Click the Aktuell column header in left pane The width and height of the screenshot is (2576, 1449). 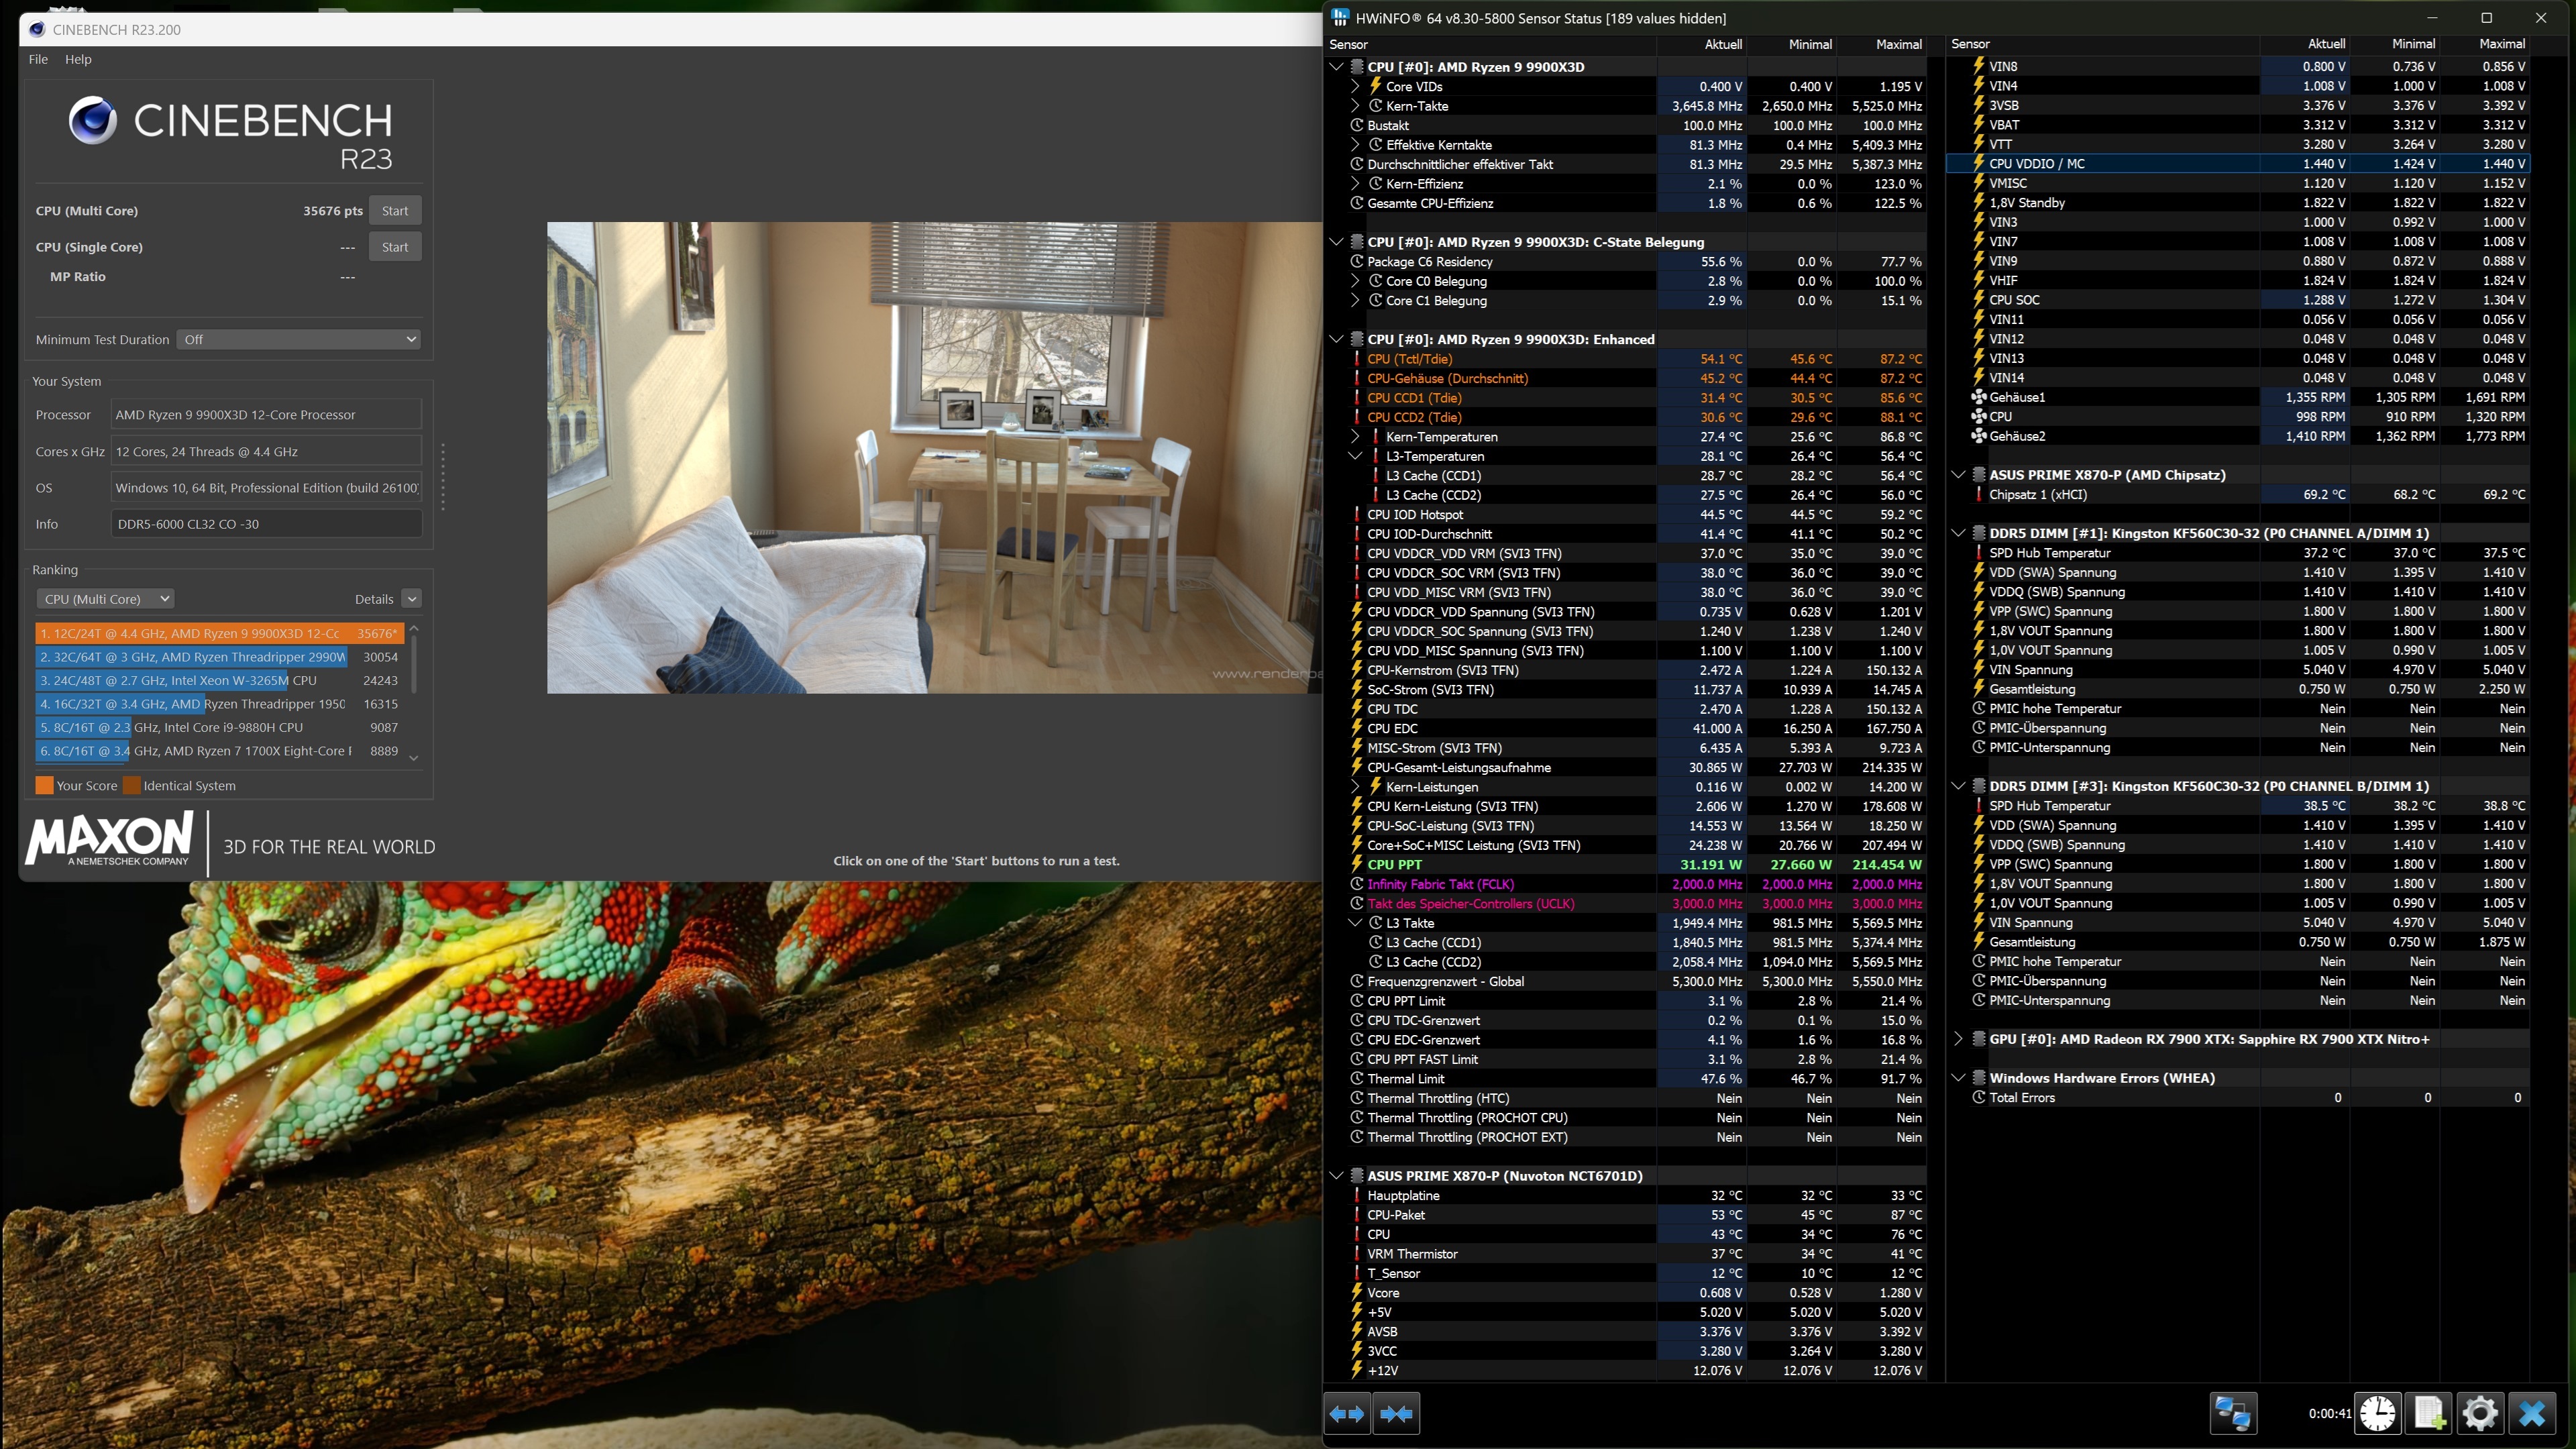tap(1723, 44)
